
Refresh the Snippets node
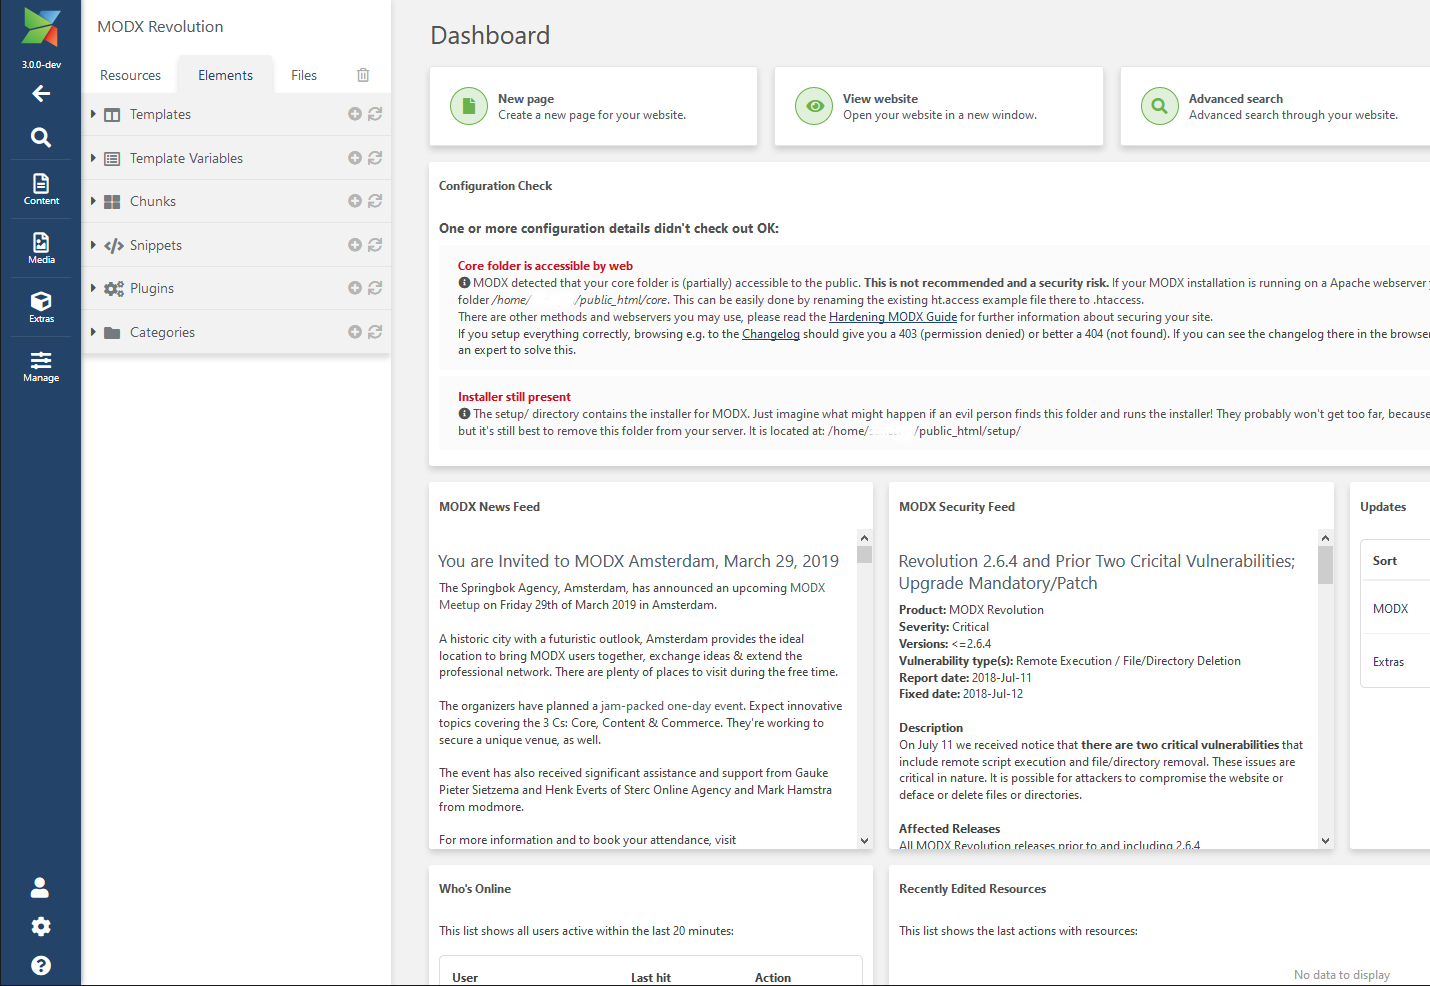[375, 245]
